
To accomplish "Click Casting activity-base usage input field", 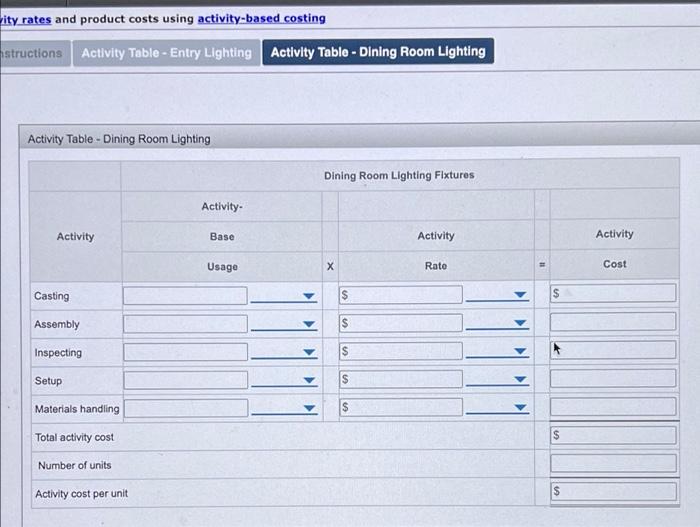I will 185,296.
